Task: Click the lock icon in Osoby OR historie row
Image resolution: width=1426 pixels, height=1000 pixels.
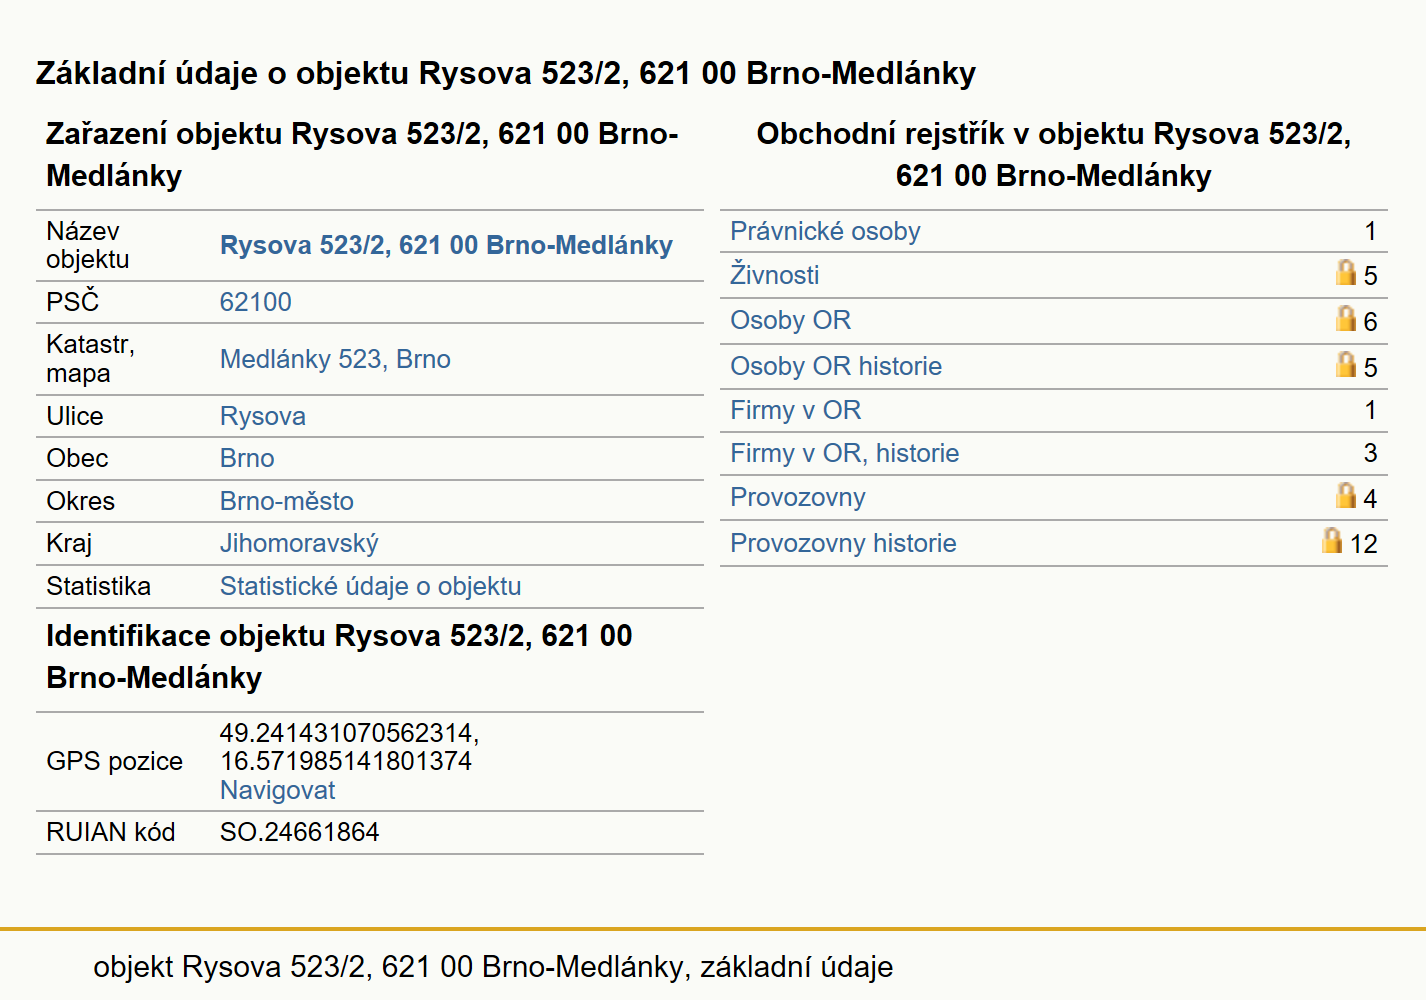Action: (1346, 364)
